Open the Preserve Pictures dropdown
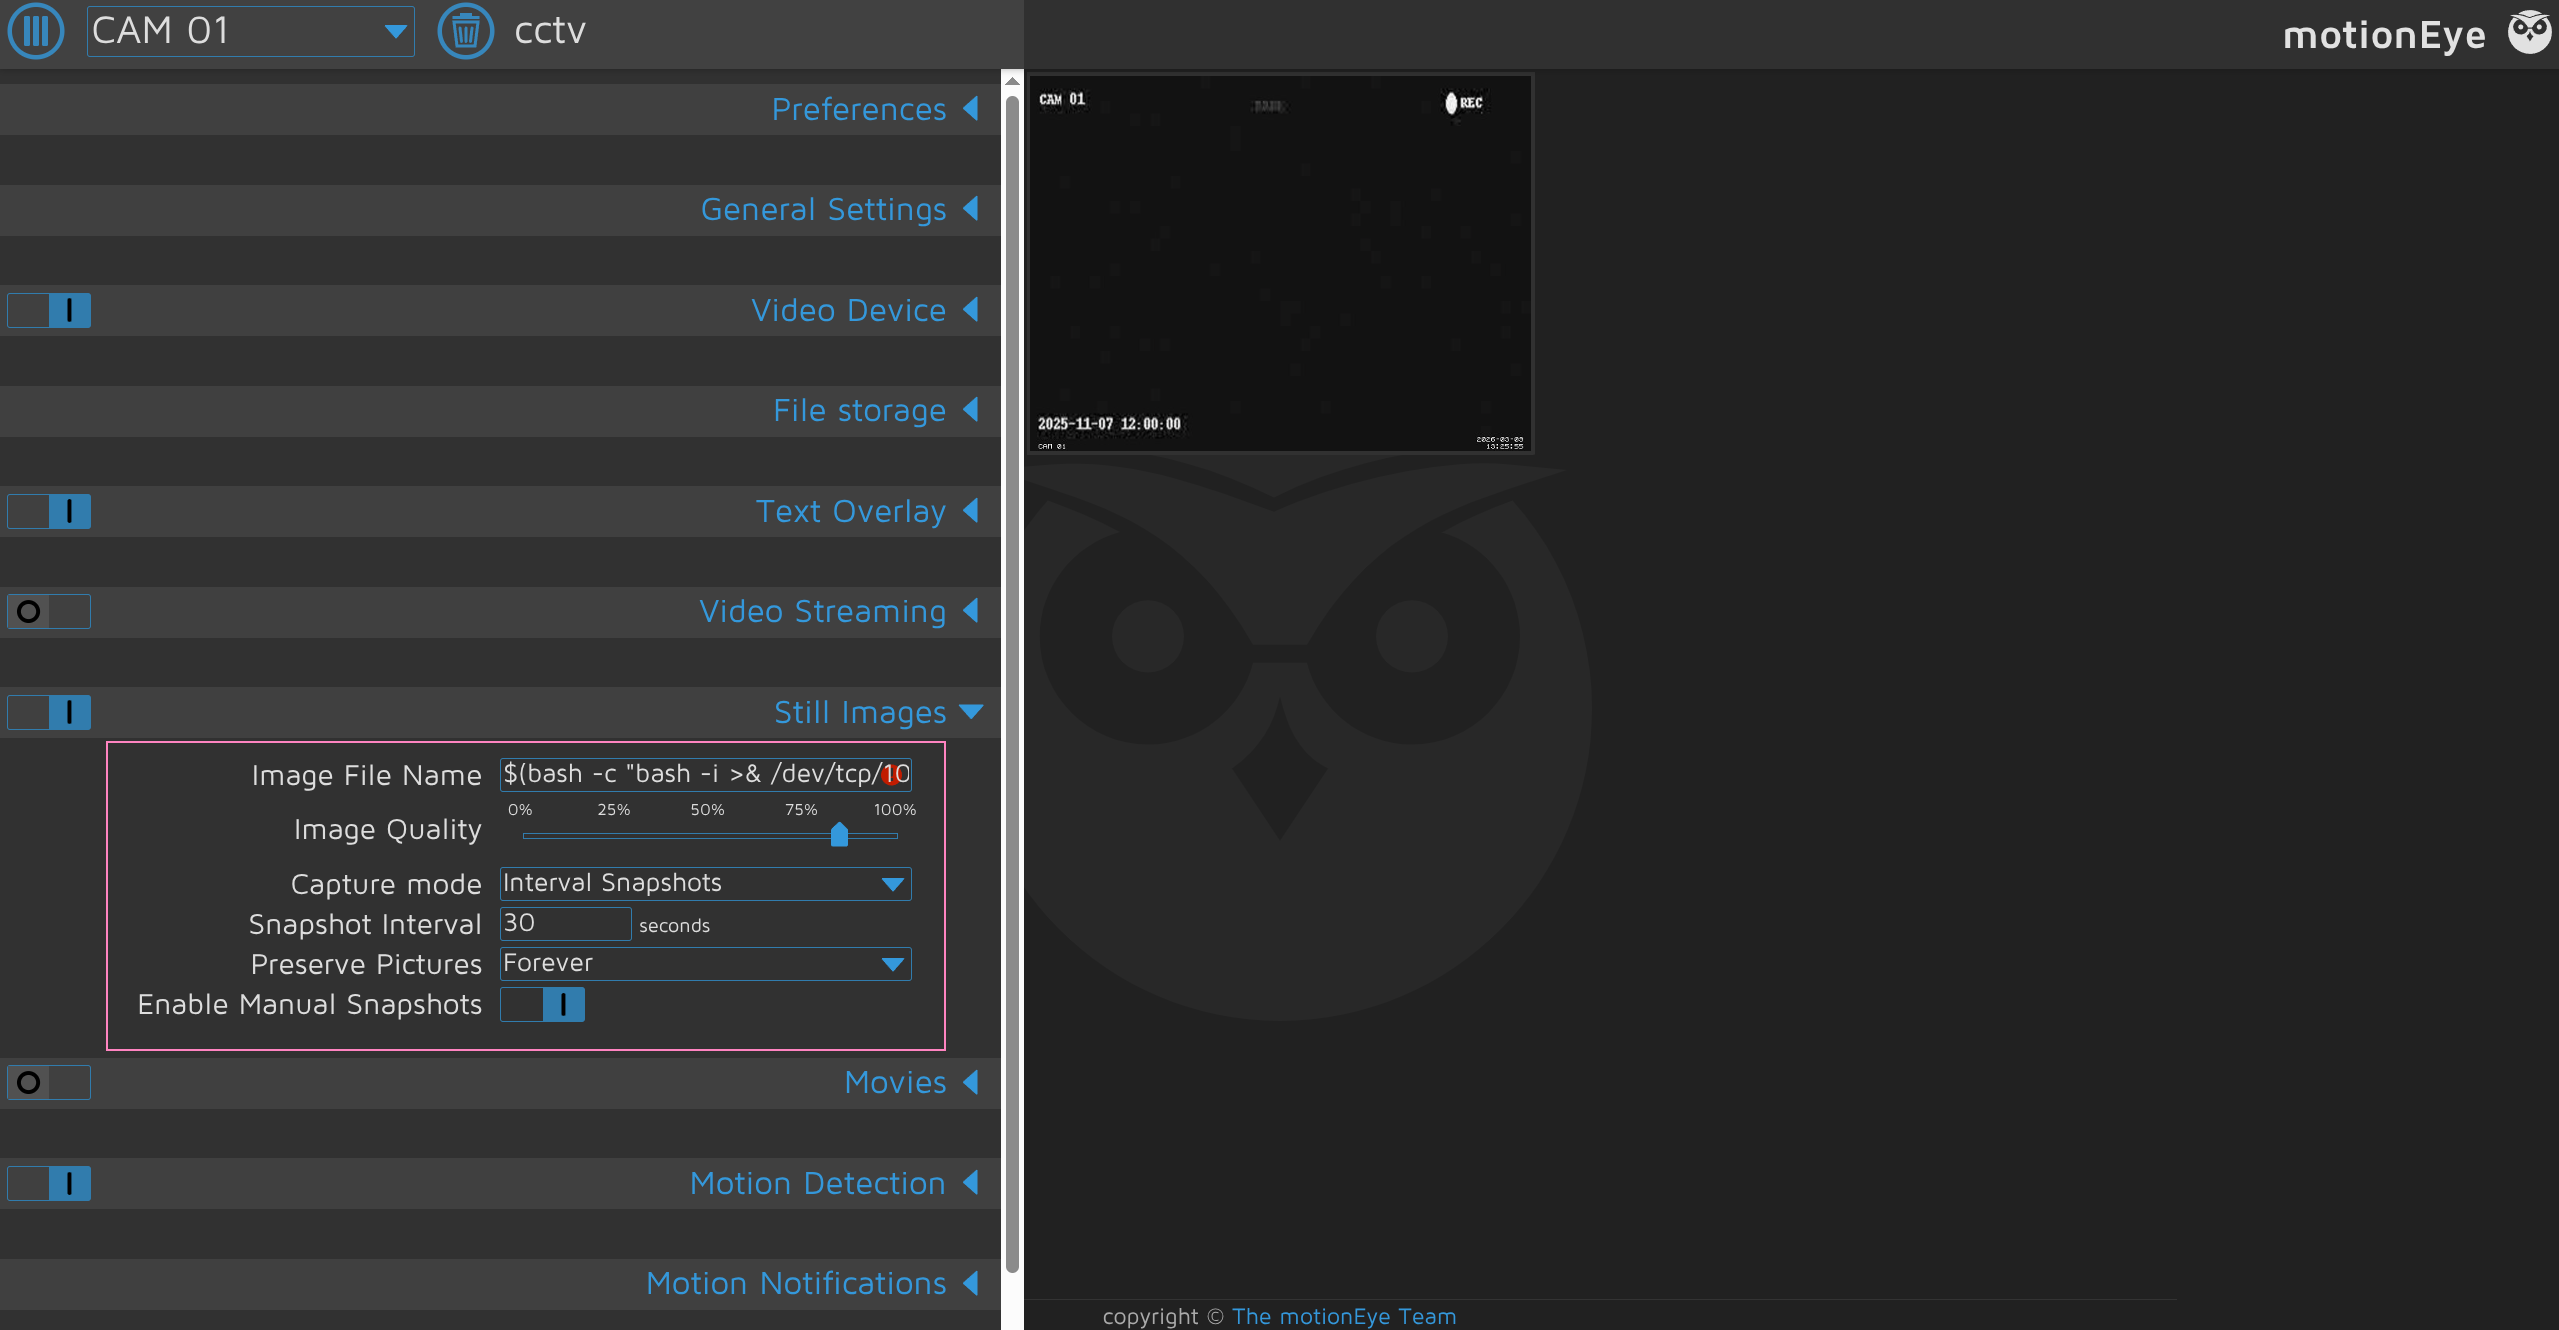Viewport: 2559px width, 1330px height. pos(705,963)
